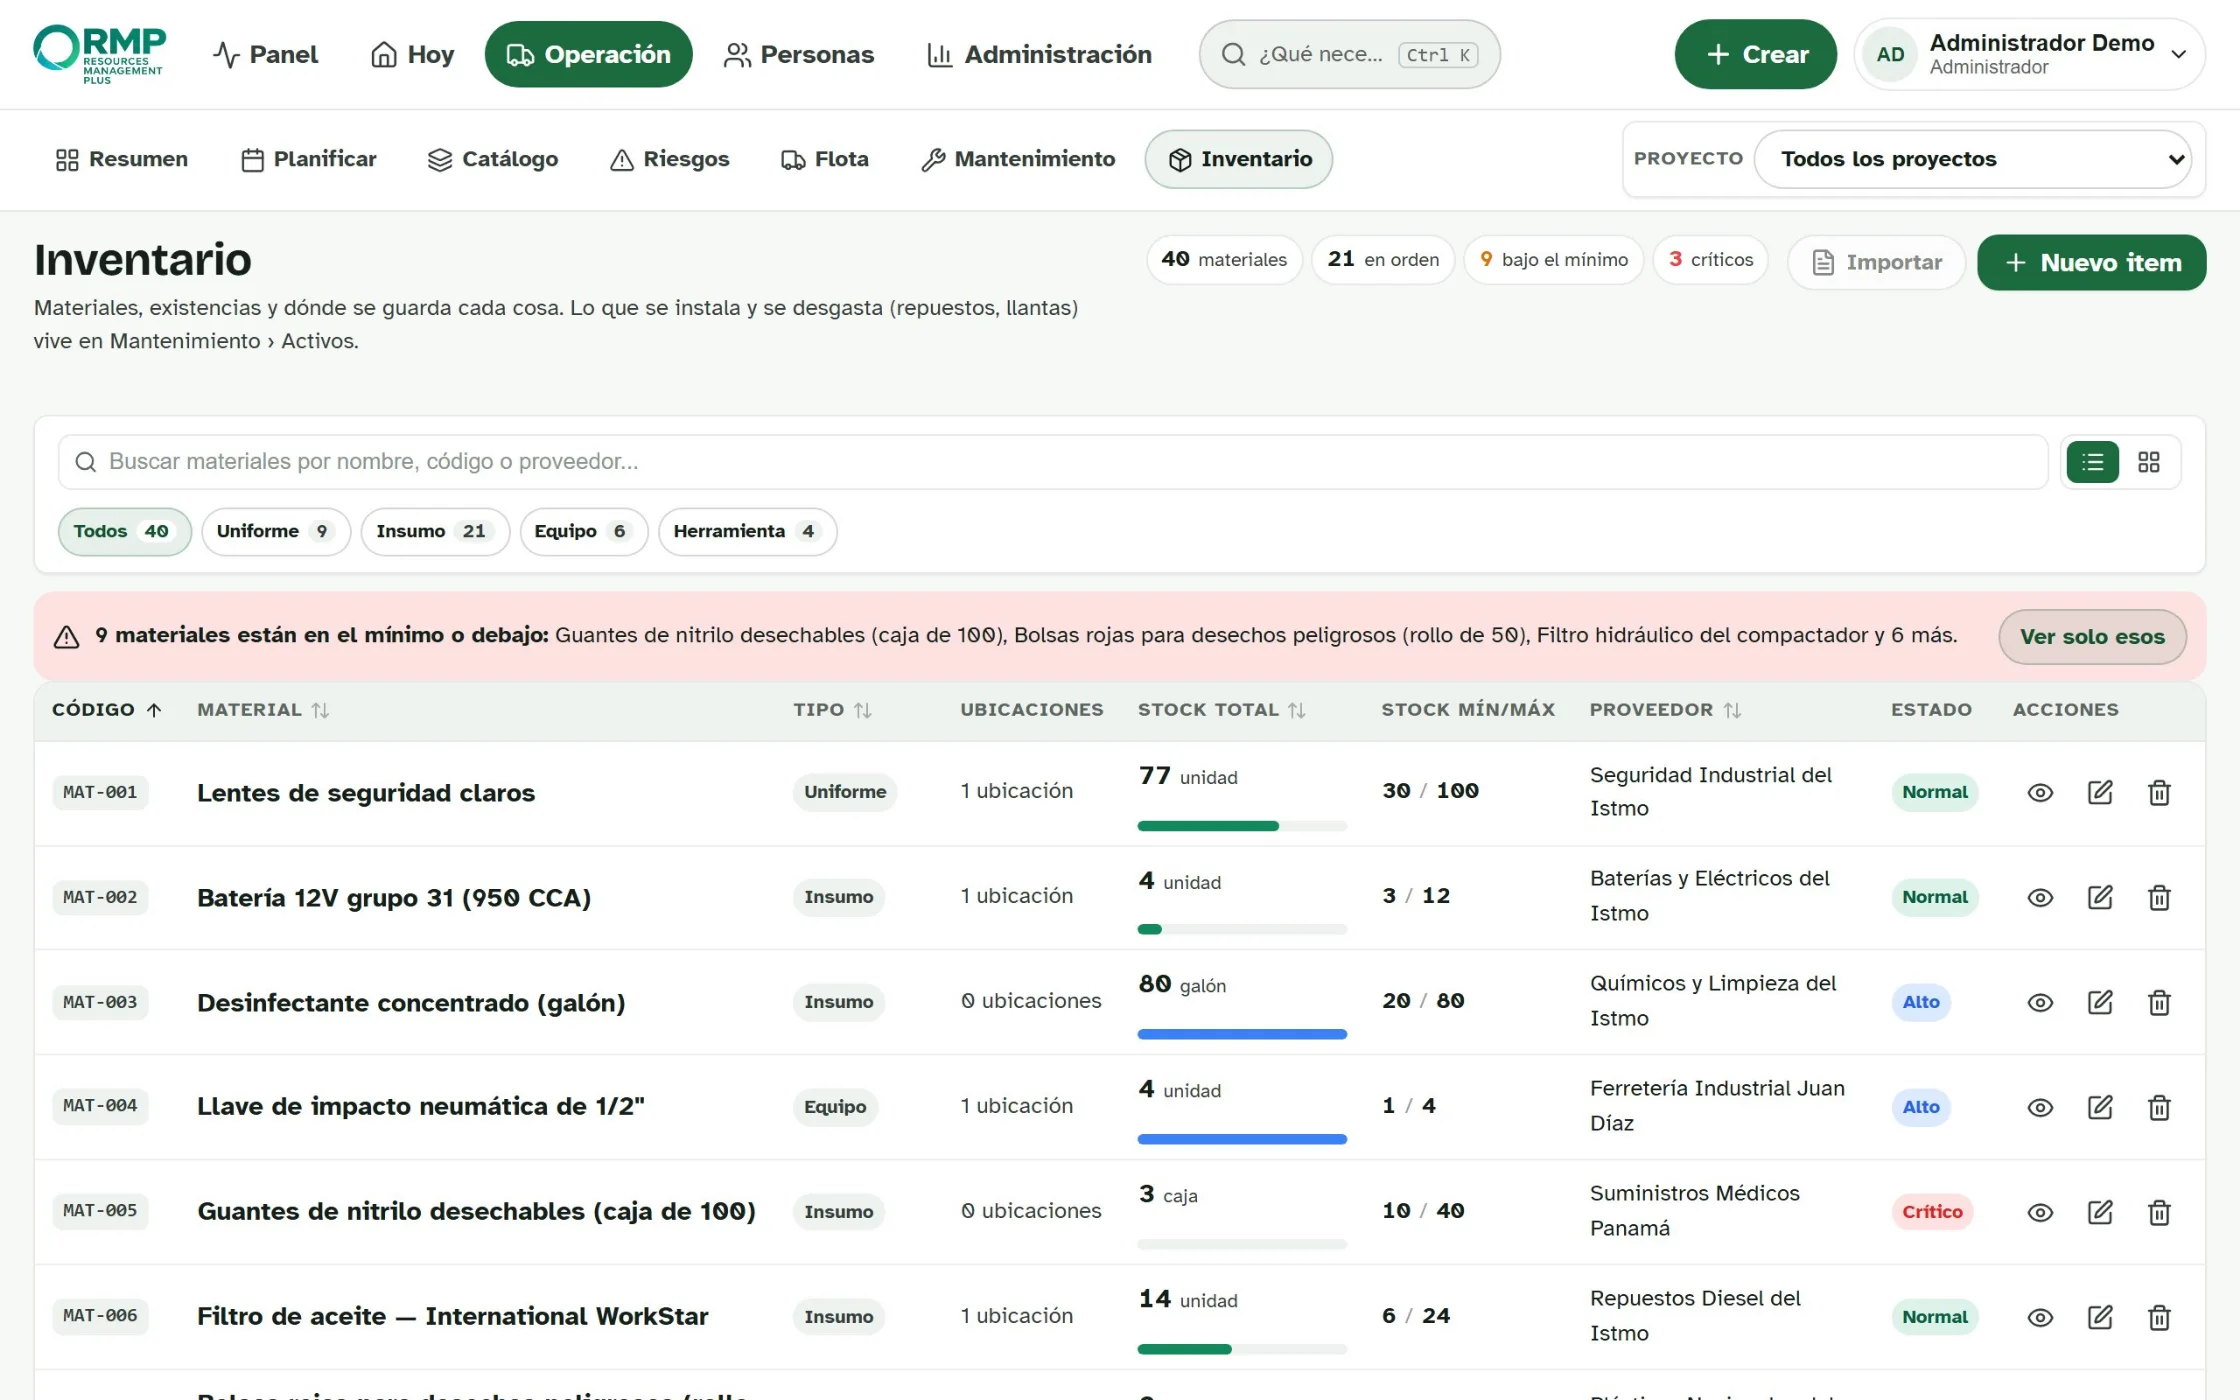
Task: Click stock bar for Lentes de seguridad claros
Action: click(1242, 826)
